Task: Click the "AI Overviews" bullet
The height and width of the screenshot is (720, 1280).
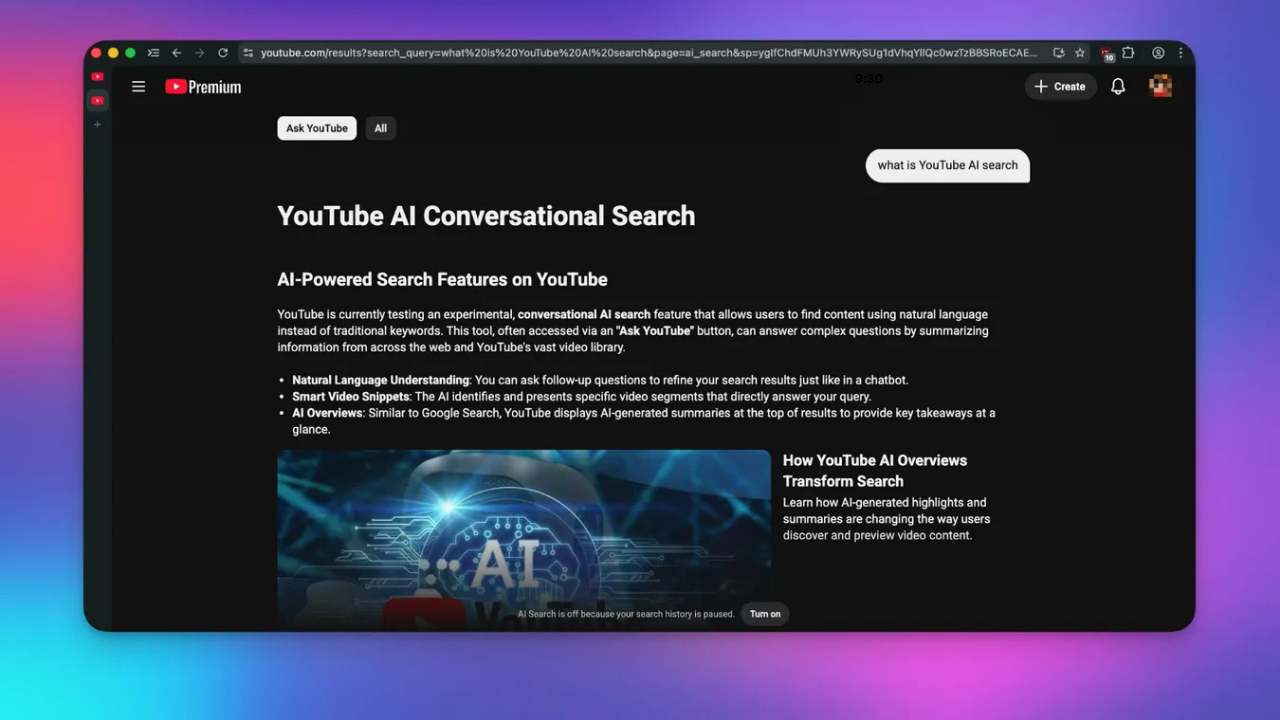Action: [644, 421]
